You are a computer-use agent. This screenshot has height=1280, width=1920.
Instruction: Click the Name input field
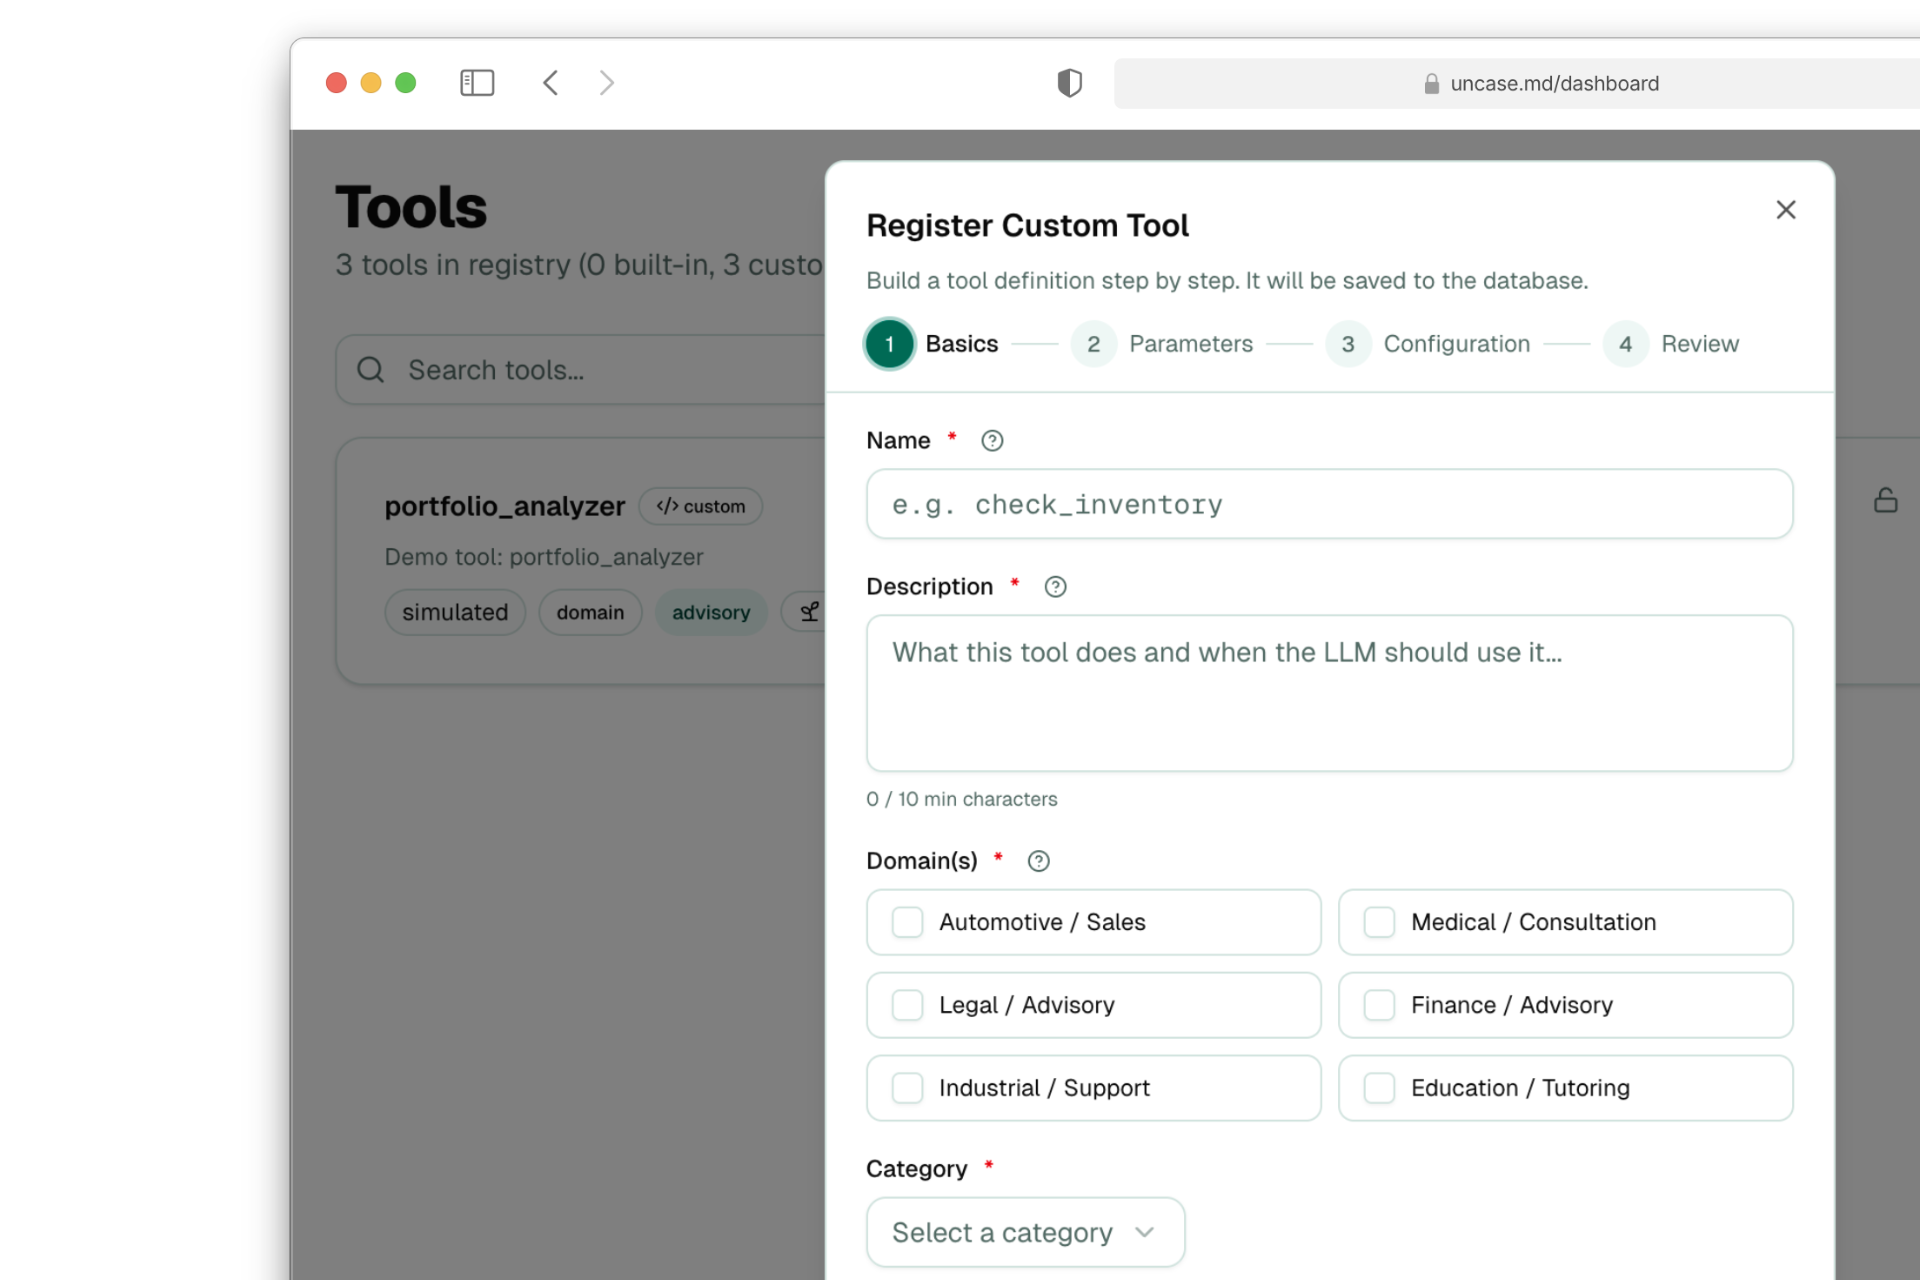[1329, 504]
